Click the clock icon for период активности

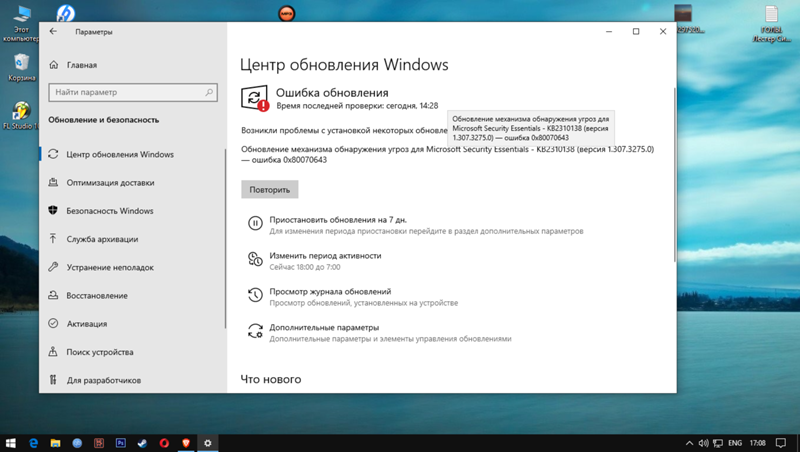pos(255,259)
